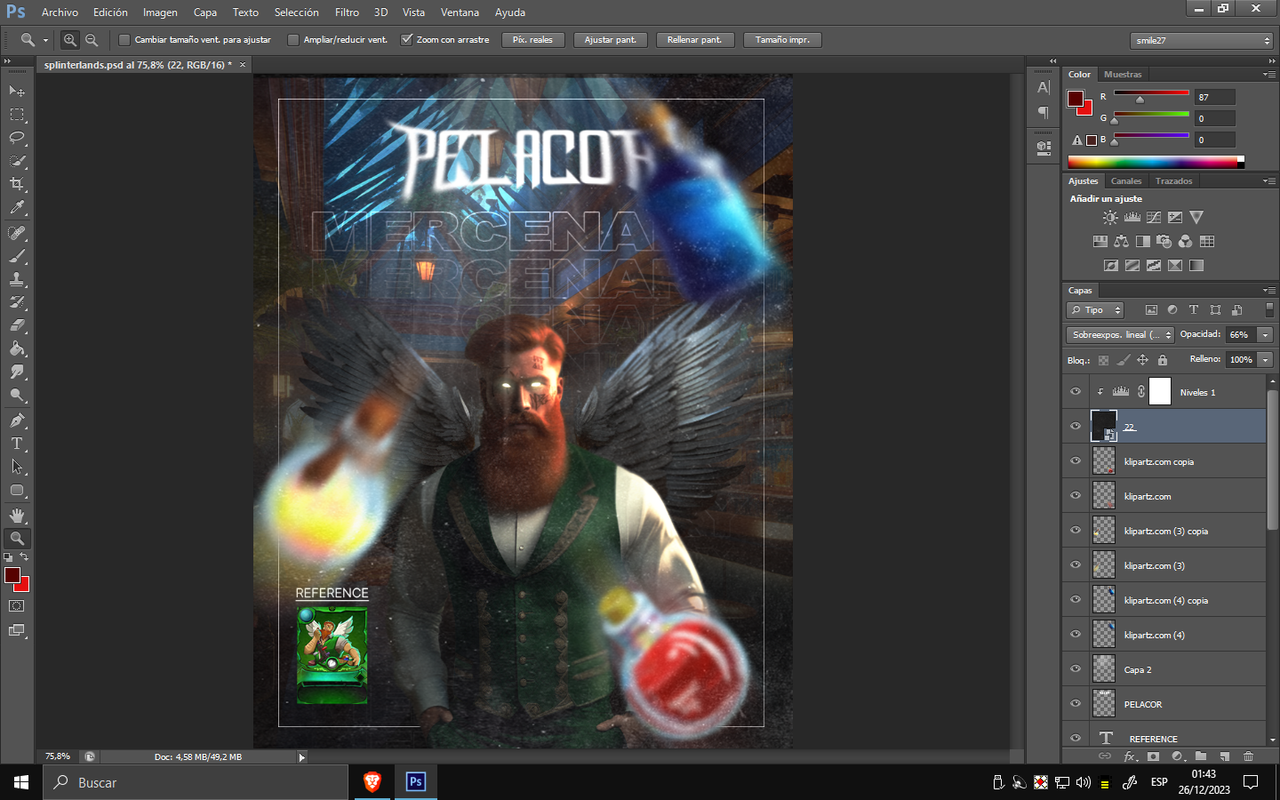1280x800 pixels.
Task: Add a Brightness/Contrast adjustment
Action: [1110, 217]
